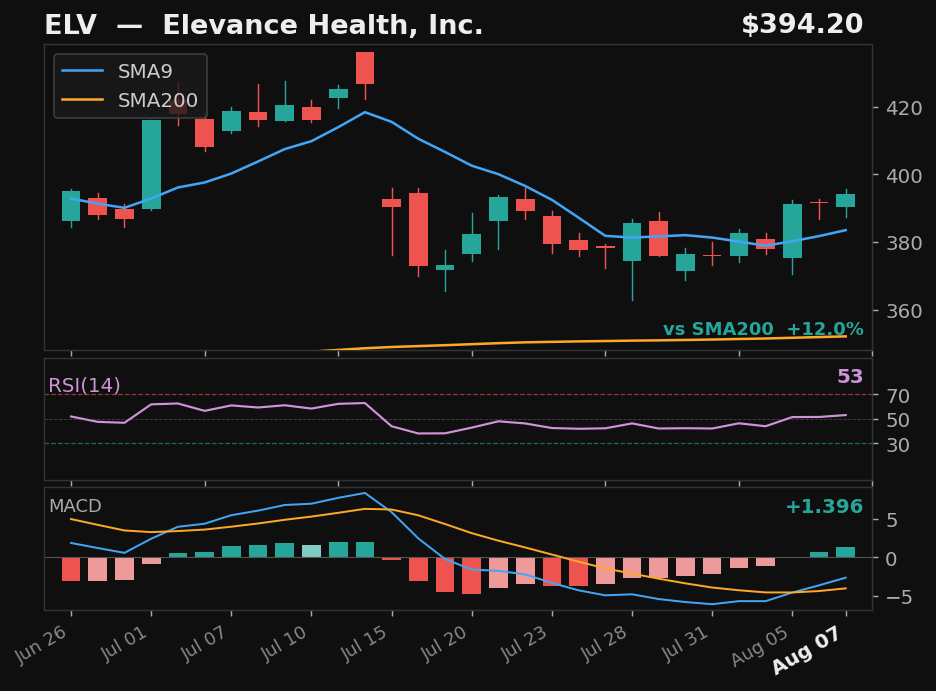The height and width of the screenshot is (691, 936).
Task: Click the last green MACD histogram bar at Aug 07
Action: click(845, 553)
